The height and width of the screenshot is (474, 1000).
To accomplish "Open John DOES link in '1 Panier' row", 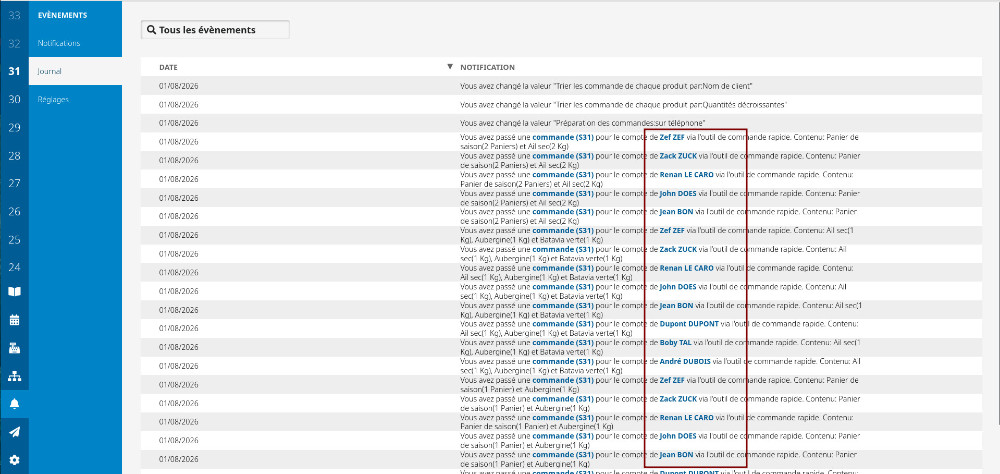I will 678,436.
